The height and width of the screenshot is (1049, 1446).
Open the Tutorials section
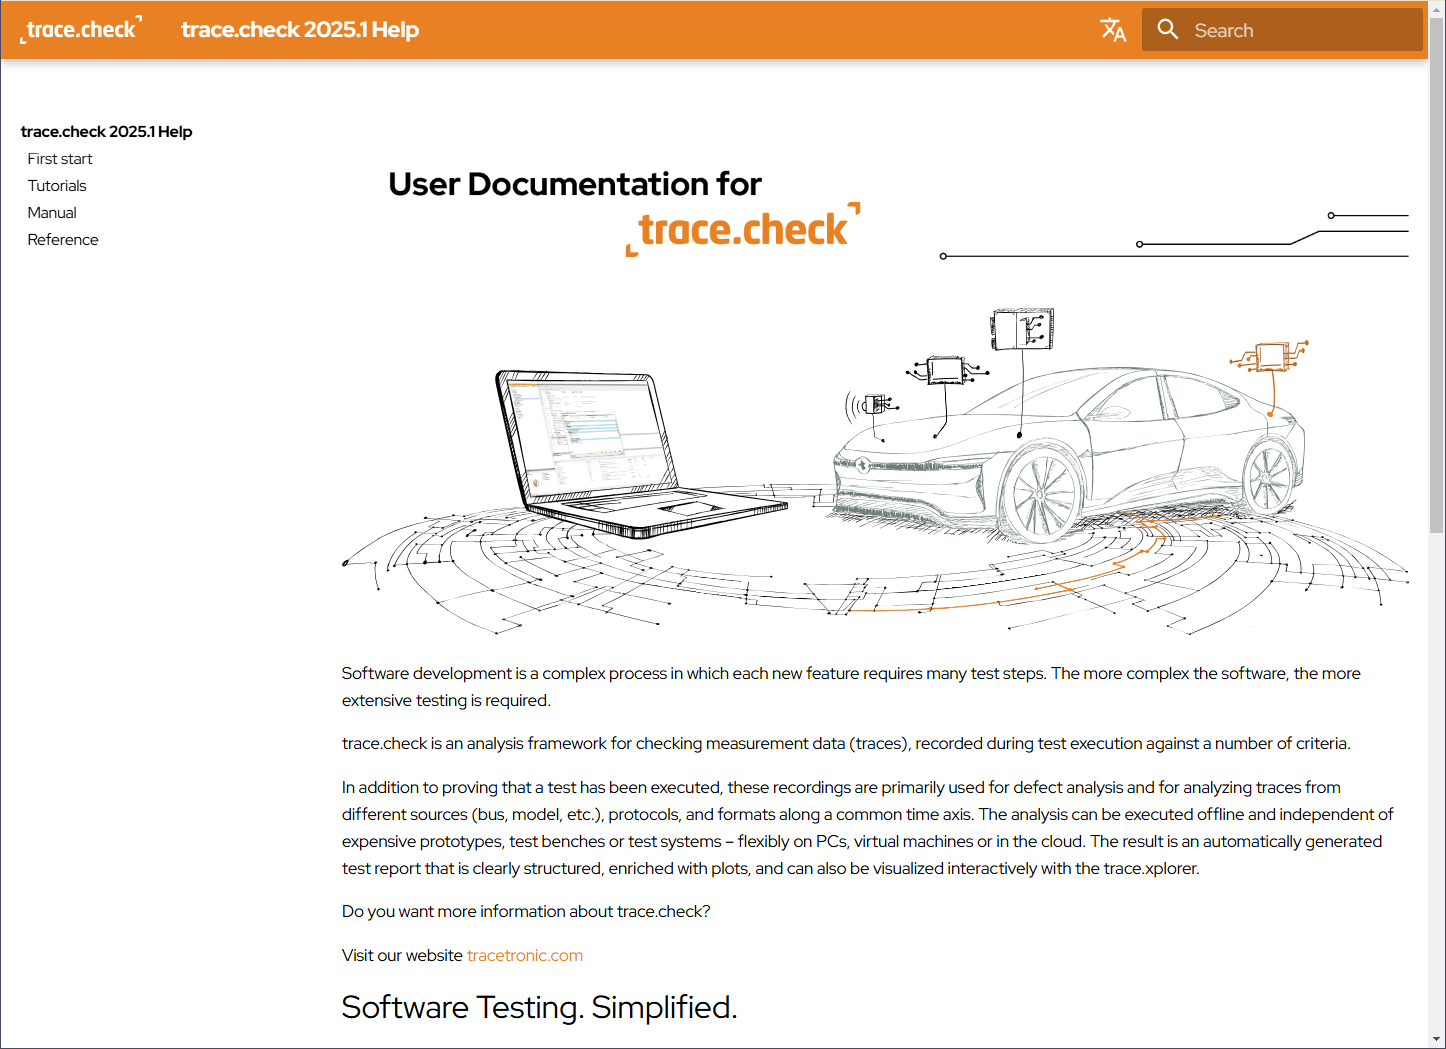(57, 185)
